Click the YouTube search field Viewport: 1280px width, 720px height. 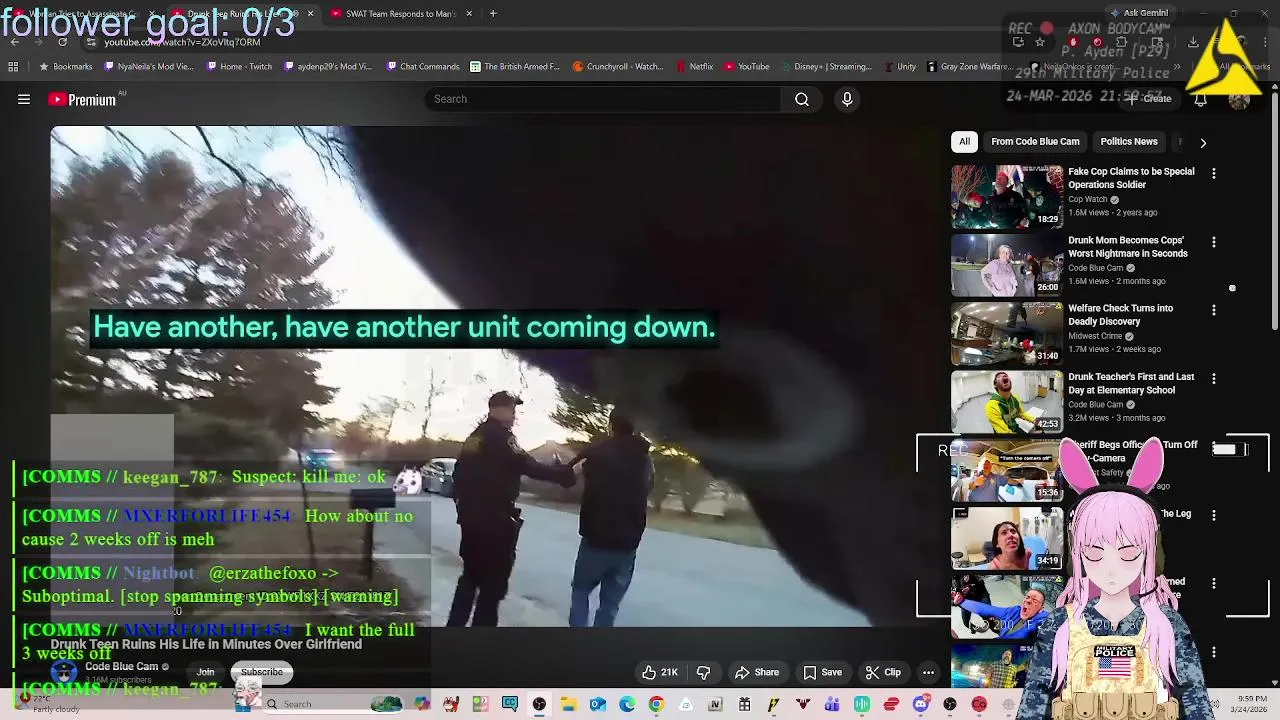[x=603, y=99]
